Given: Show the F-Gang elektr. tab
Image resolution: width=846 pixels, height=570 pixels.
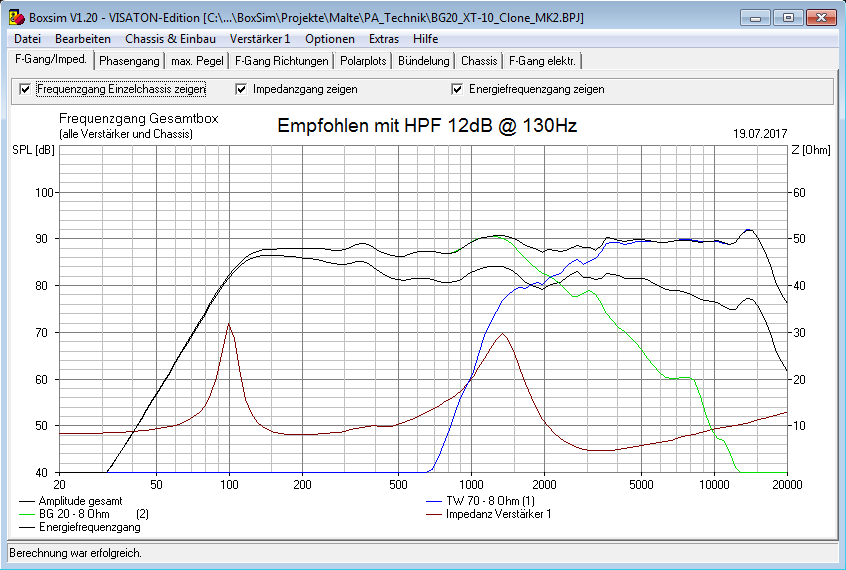Looking at the screenshot, I should click(542, 61).
